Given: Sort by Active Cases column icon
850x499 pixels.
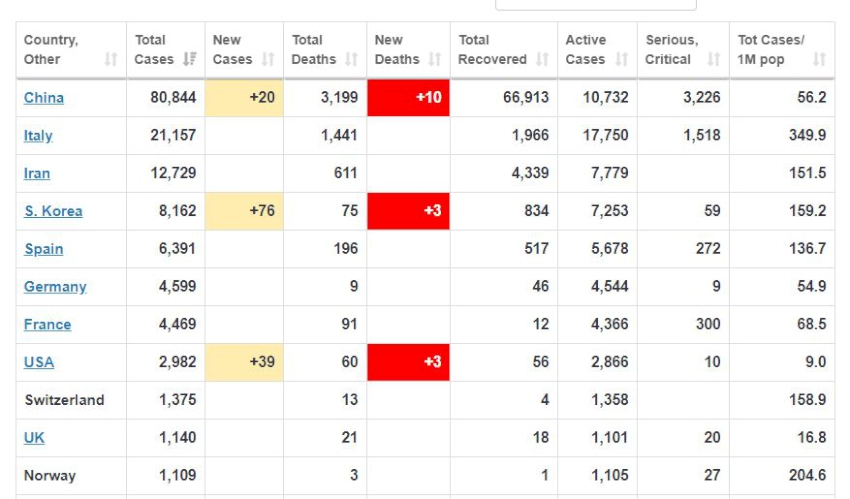Looking at the screenshot, I should point(620,60).
